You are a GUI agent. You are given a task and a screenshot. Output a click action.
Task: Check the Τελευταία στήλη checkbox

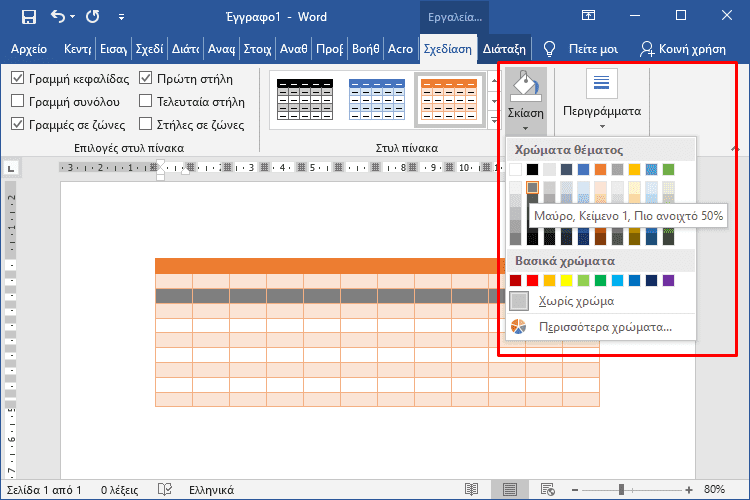point(147,101)
